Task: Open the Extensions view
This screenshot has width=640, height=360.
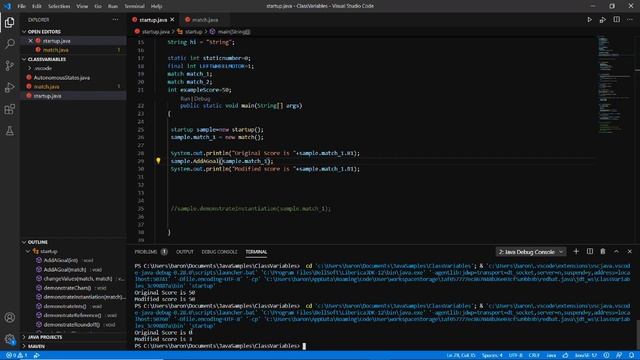Action: (x=9, y=109)
